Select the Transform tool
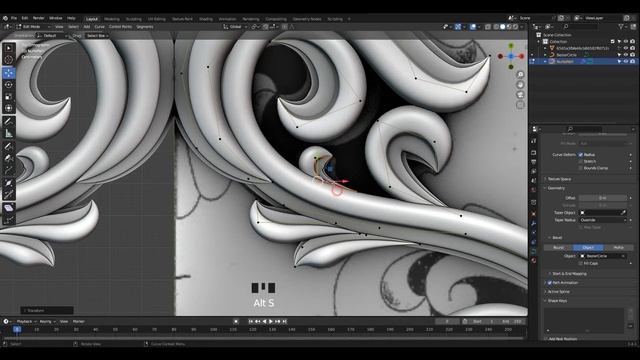The height and width of the screenshot is (360, 640). pyautogui.click(x=9, y=108)
